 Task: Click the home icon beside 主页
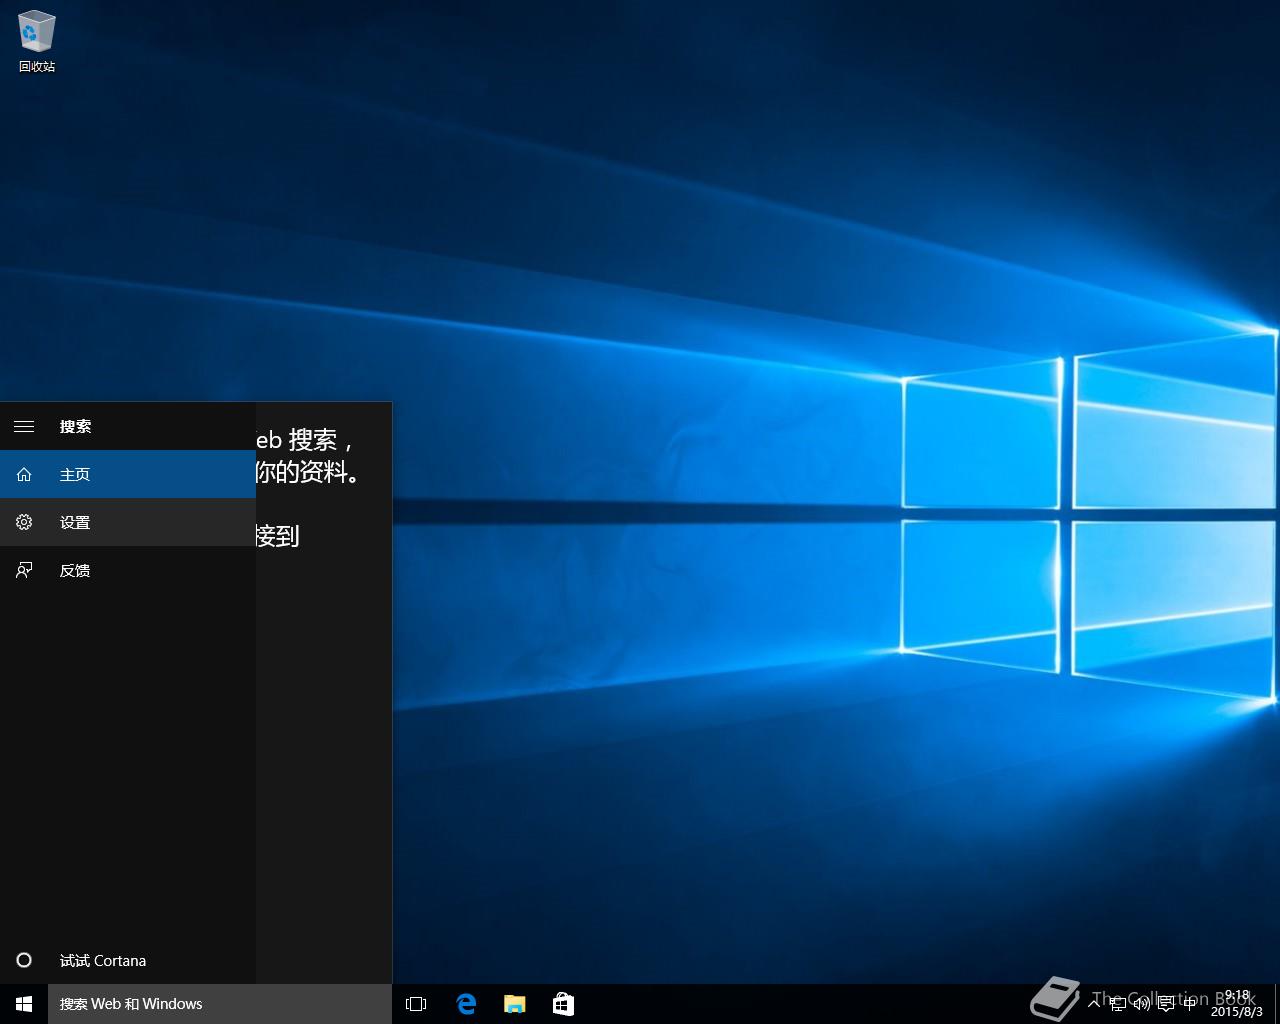coord(24,474)
